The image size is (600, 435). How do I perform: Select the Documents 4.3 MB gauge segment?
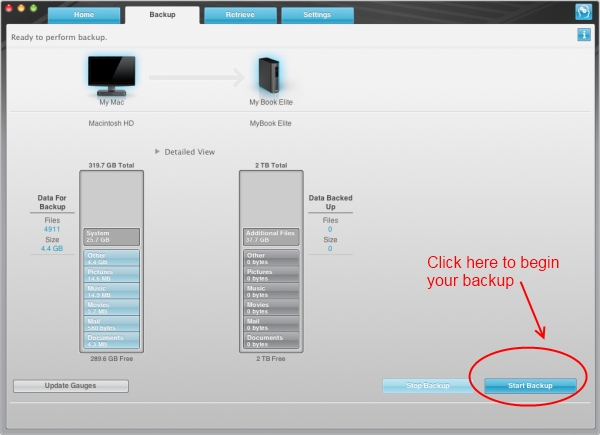[111, 341]
